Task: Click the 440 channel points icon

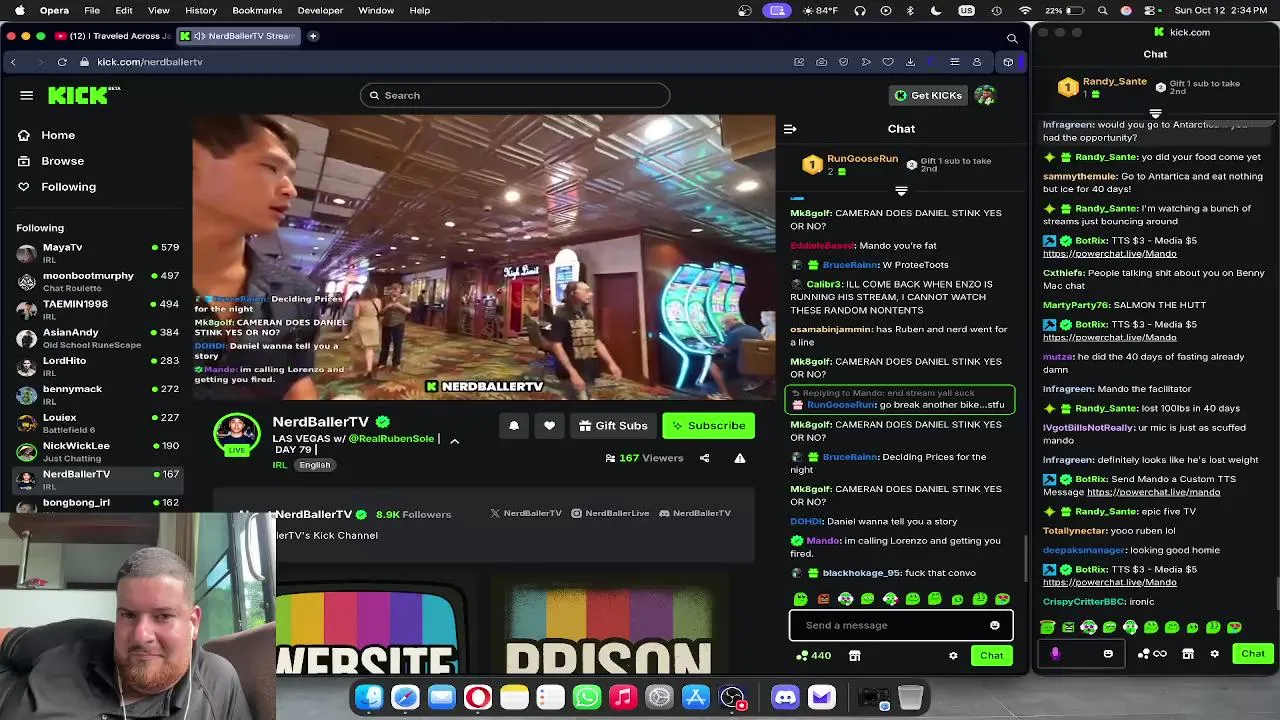Action: (802, 656)
